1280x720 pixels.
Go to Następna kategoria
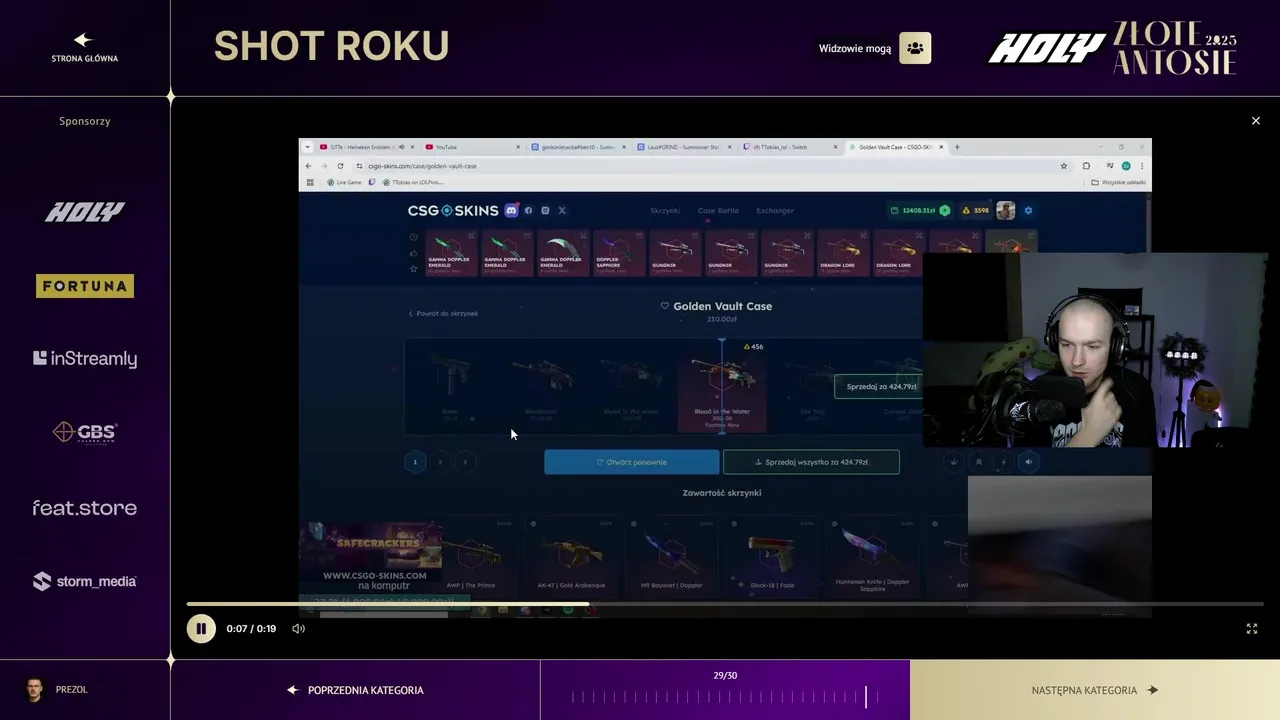(x=1095, y=690)
